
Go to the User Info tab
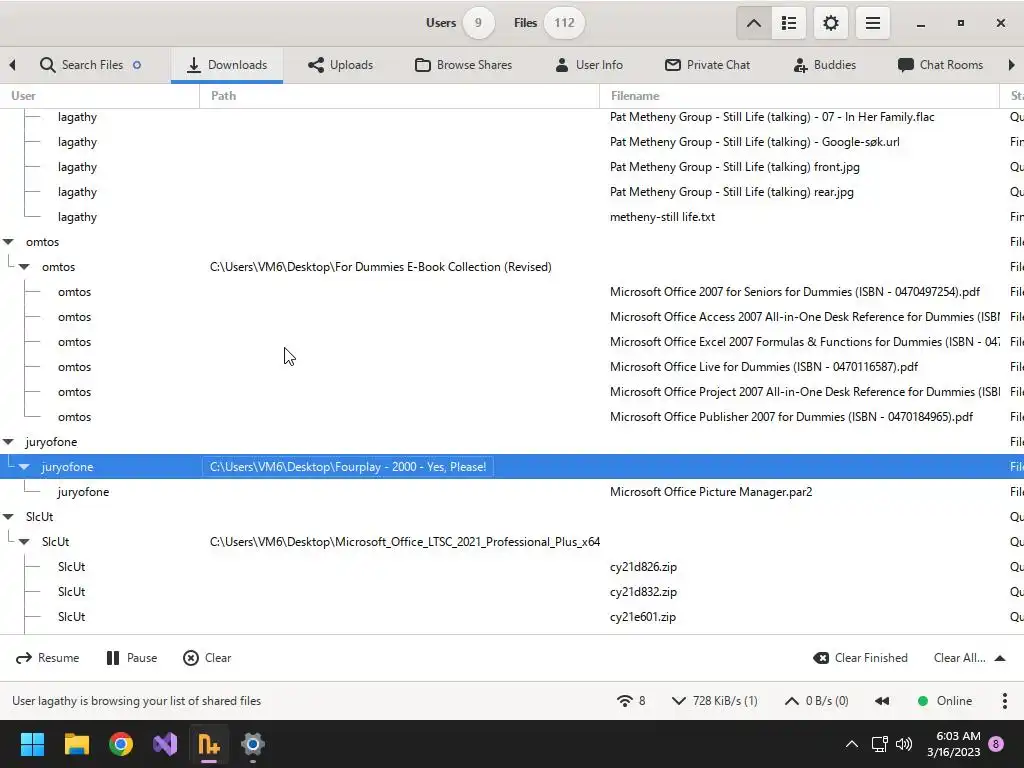pos(589,65)
